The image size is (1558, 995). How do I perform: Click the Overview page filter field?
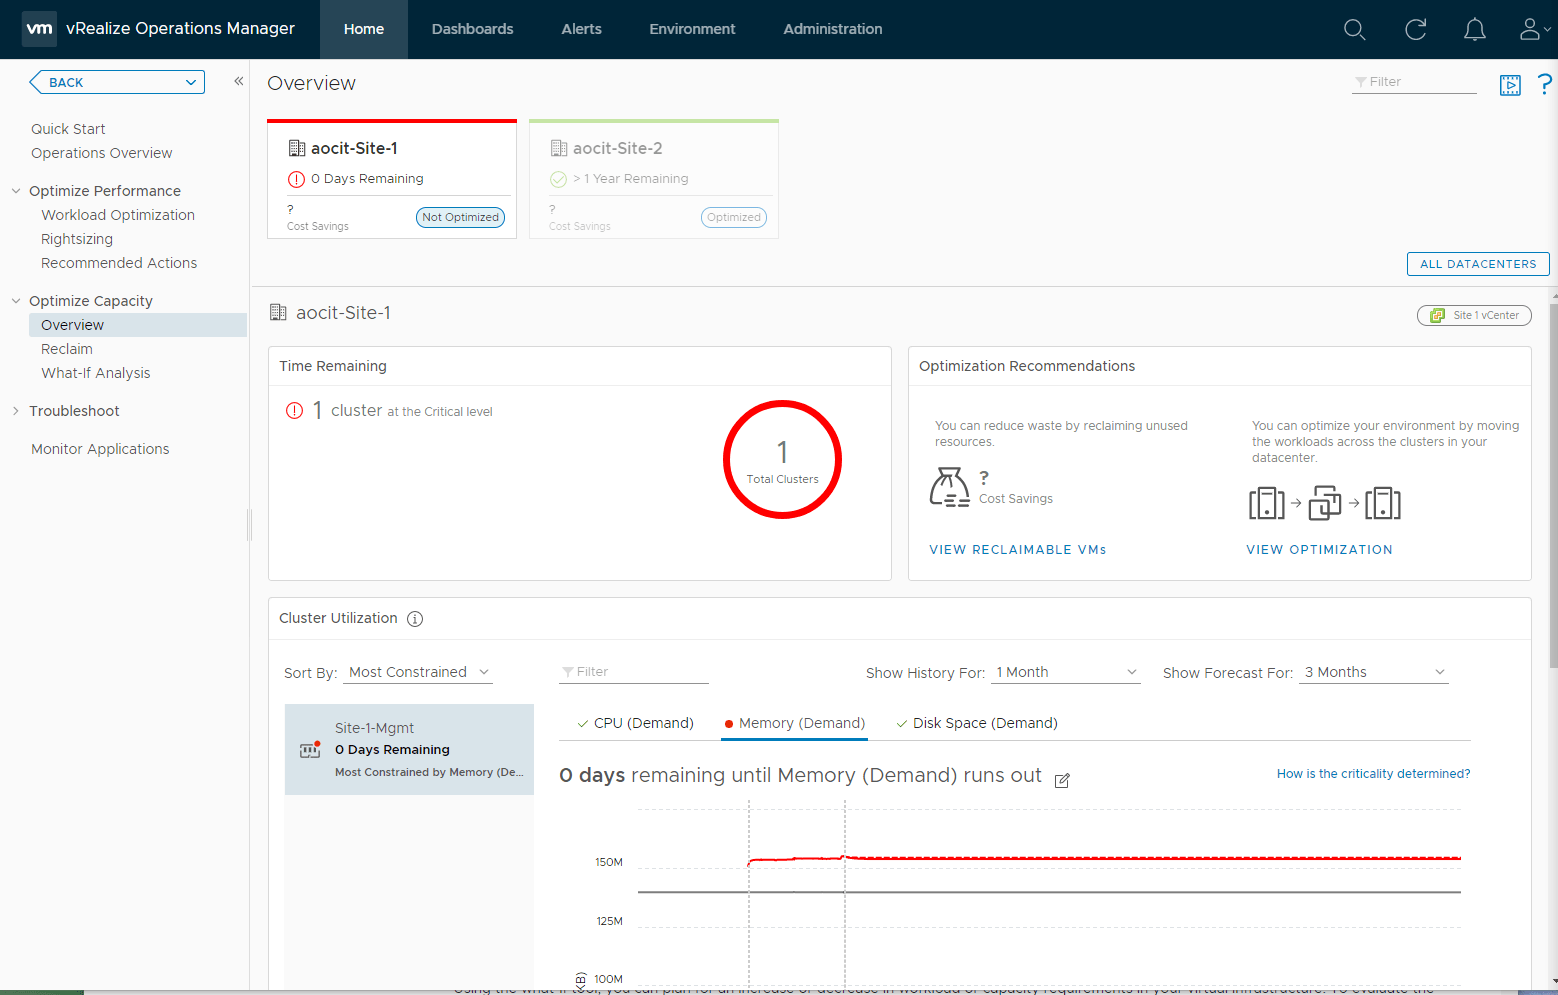click(x=1414, y=82)
